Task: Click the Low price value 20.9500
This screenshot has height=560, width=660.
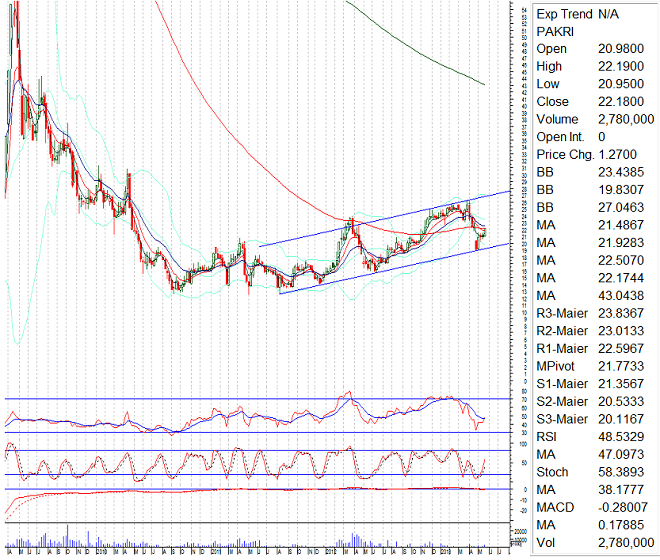Action: pyautogui.click(x=619, y=84)
